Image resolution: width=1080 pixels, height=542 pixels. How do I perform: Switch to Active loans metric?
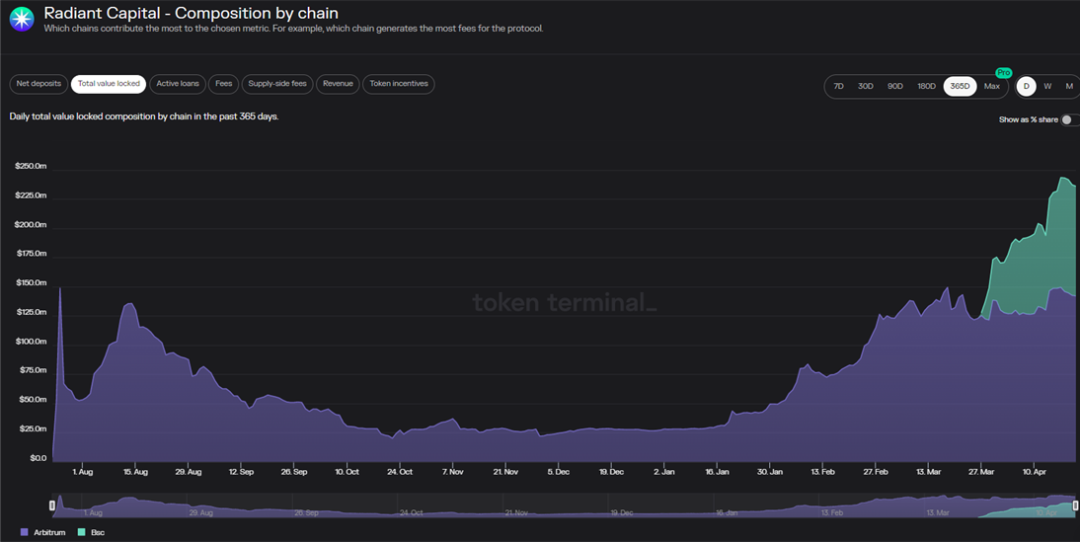click(x=178, y=84)
